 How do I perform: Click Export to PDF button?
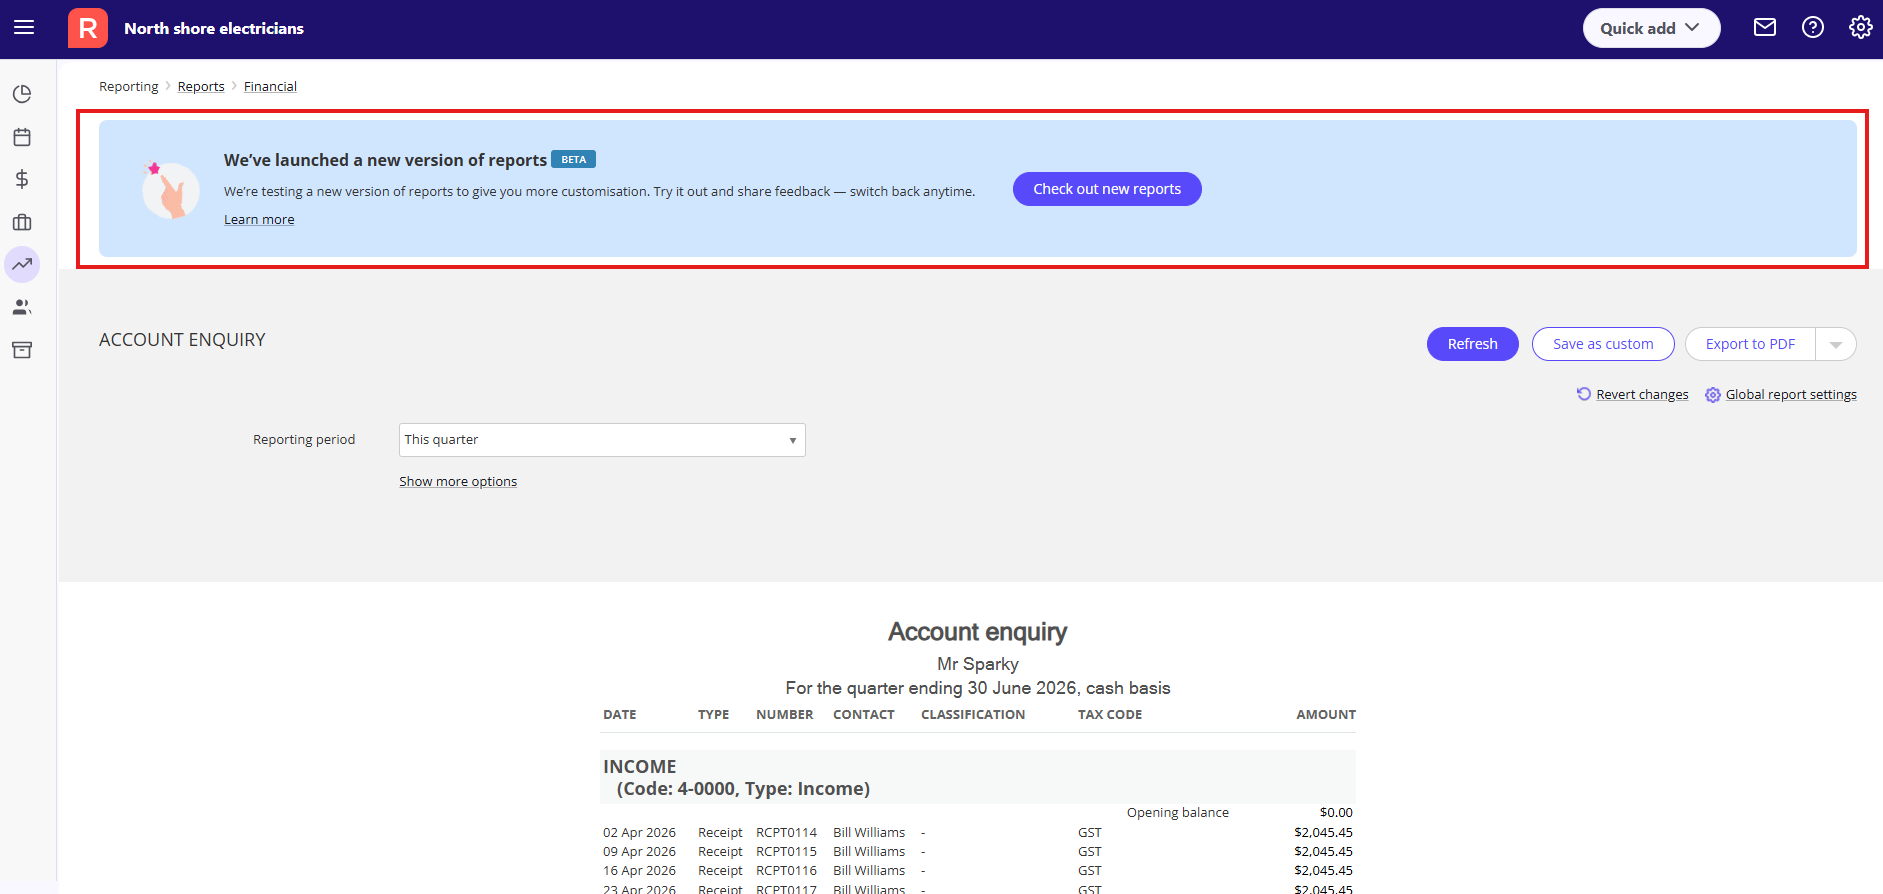[1750, 344]
